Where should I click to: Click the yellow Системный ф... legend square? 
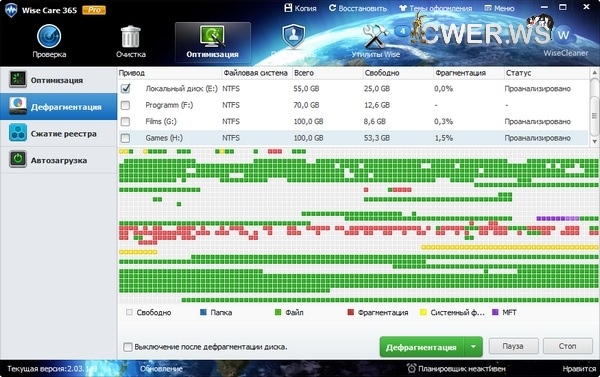423,312
